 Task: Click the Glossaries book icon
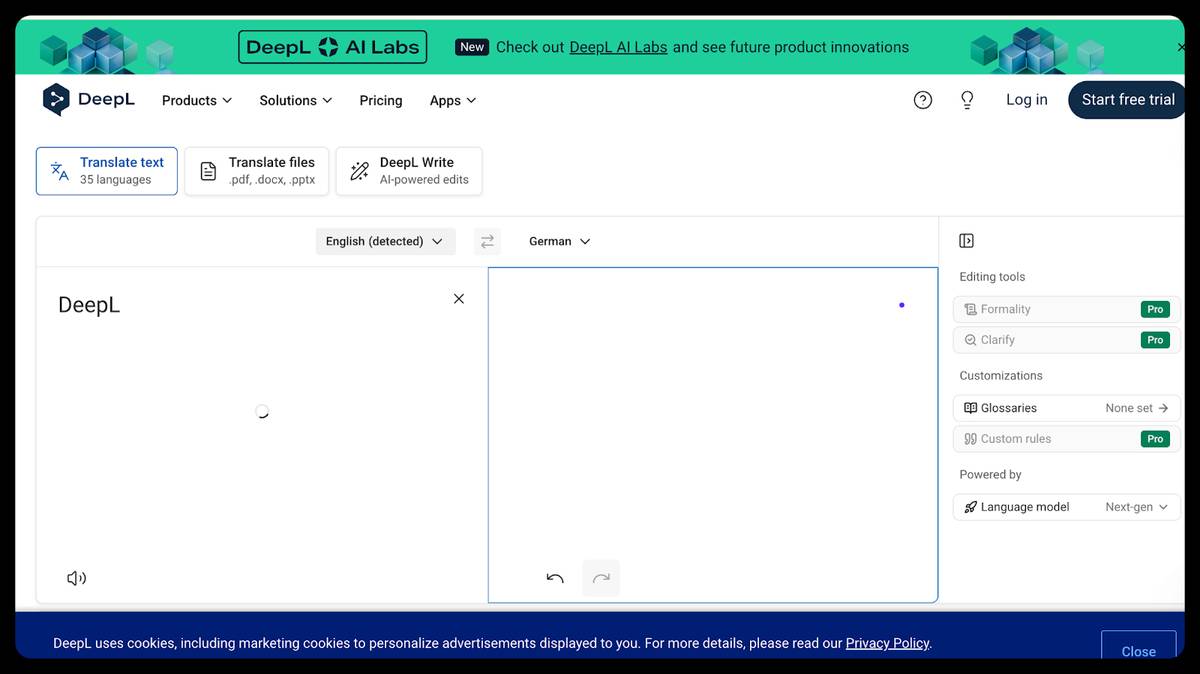[970, 408]
